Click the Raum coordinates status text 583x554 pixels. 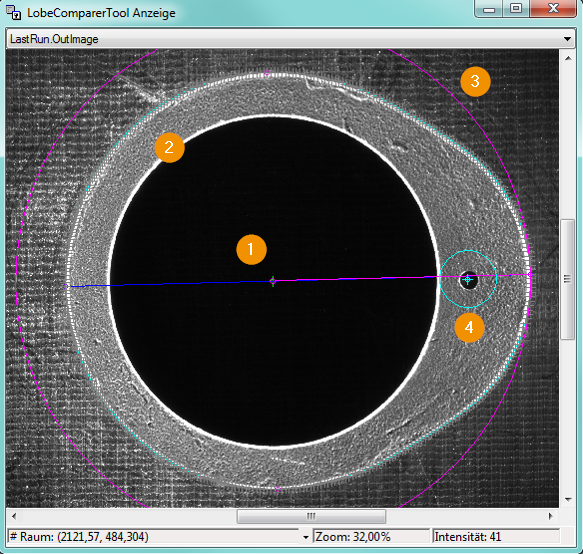[79, 537]
